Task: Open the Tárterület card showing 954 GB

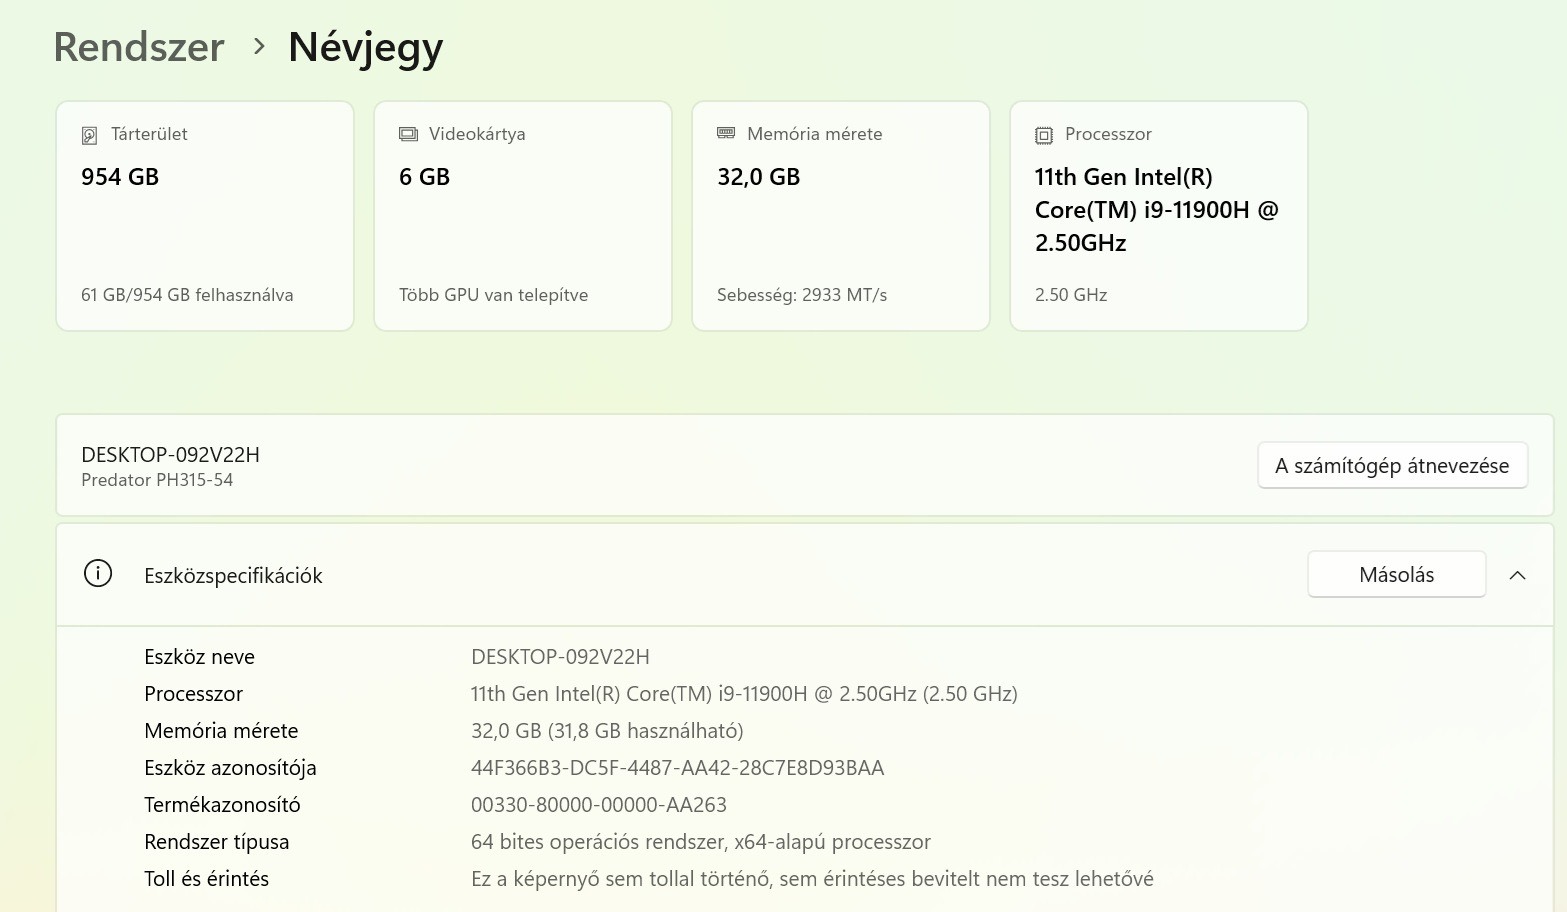Action: coord(205,215)
